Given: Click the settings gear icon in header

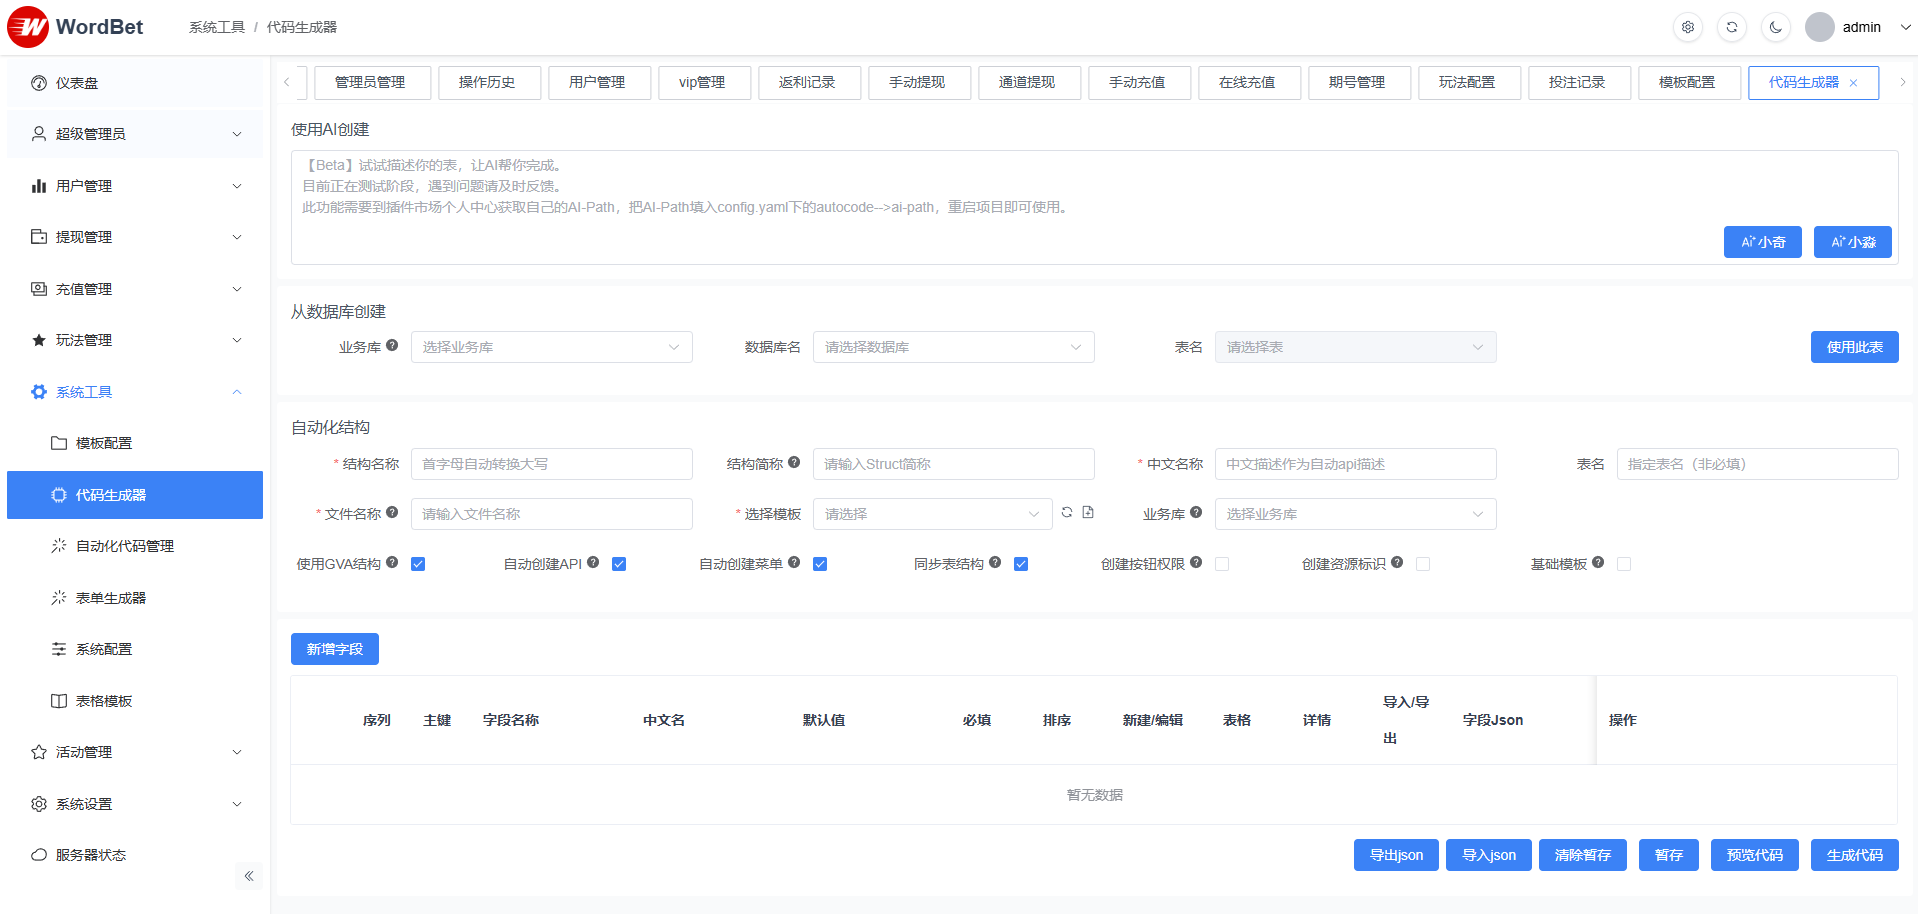Looking at the screenshot, I should coord(1688,27).
